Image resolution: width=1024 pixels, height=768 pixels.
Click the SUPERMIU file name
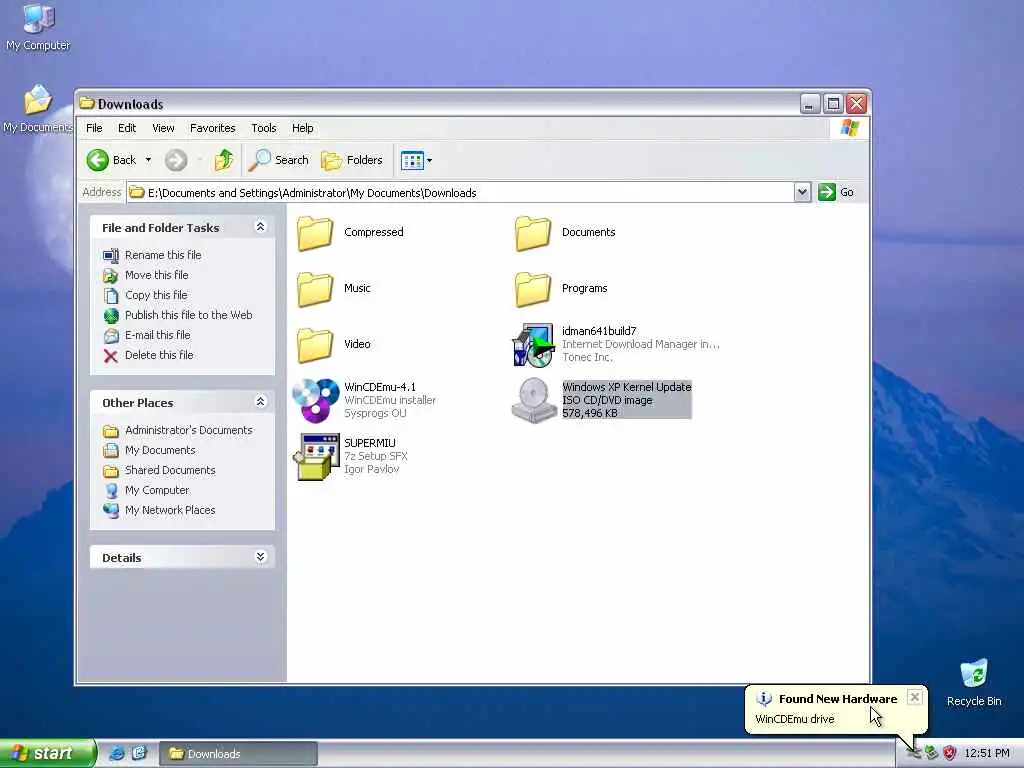point(370,443)
